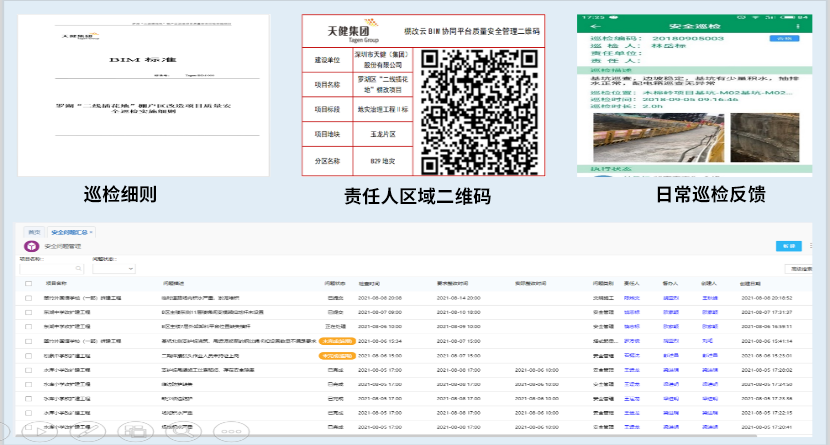This screenshot has height=445, width=830.
Task: Click the 要求整改时间 column header
Action: coord(452,284)
